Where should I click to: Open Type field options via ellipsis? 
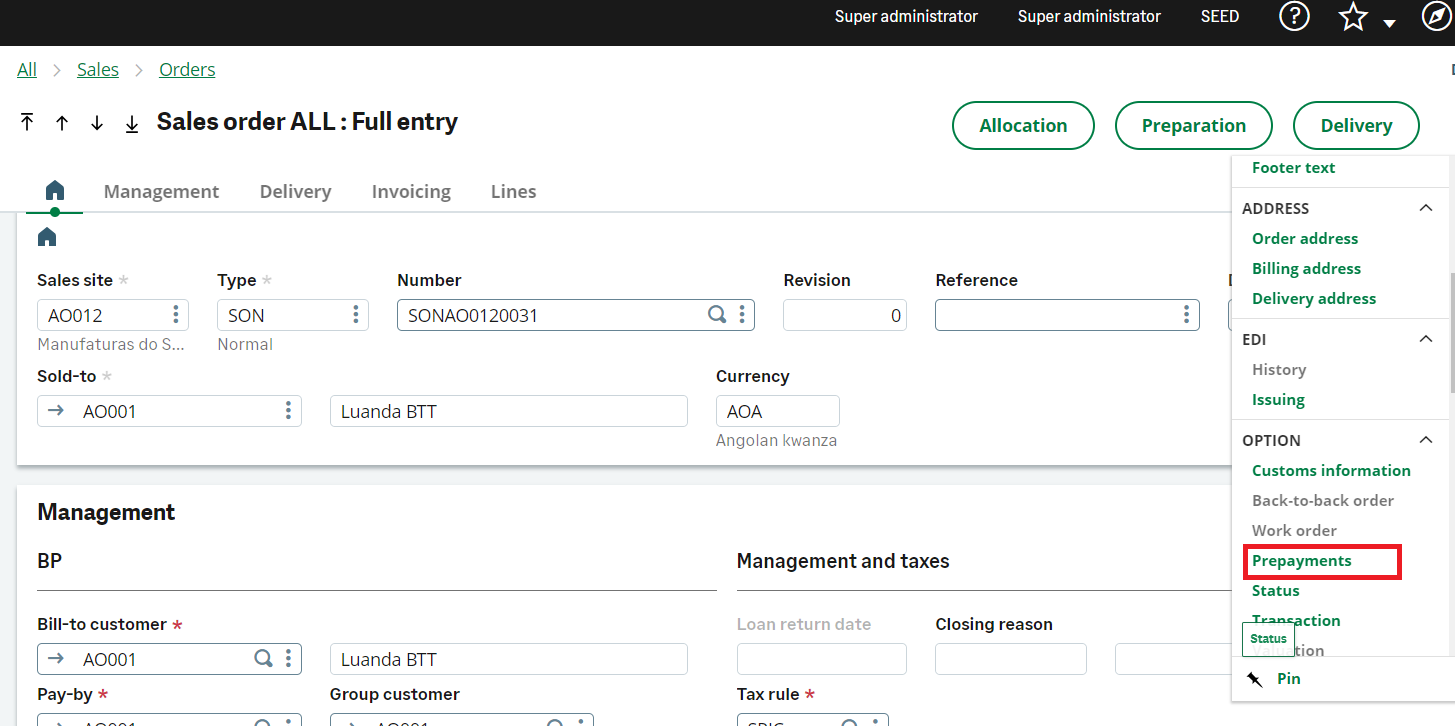click(x=356, y=314)
